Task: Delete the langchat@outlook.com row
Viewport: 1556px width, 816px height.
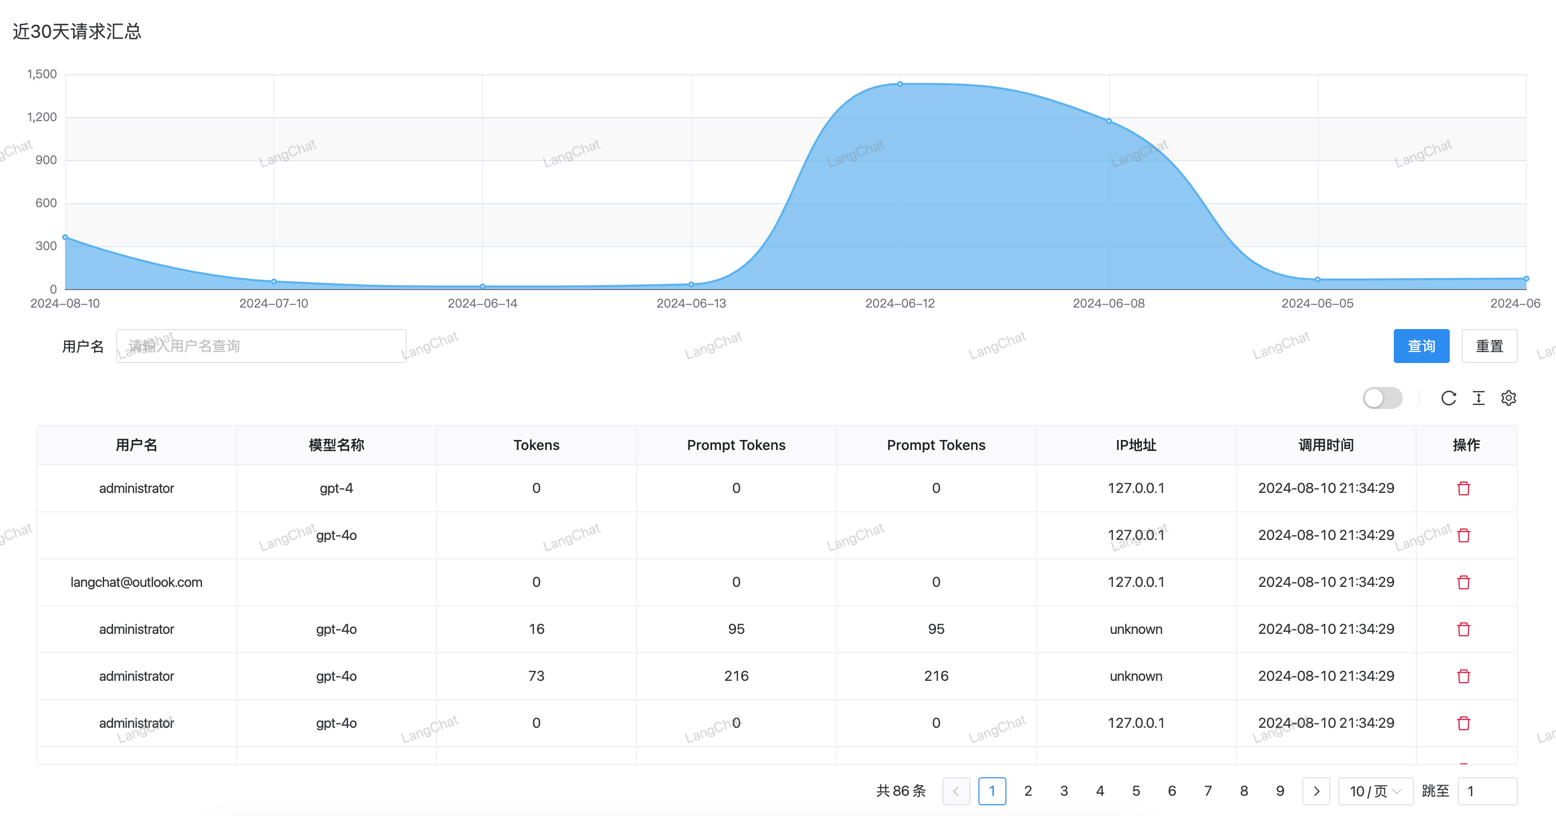Action: [1463, 583]
